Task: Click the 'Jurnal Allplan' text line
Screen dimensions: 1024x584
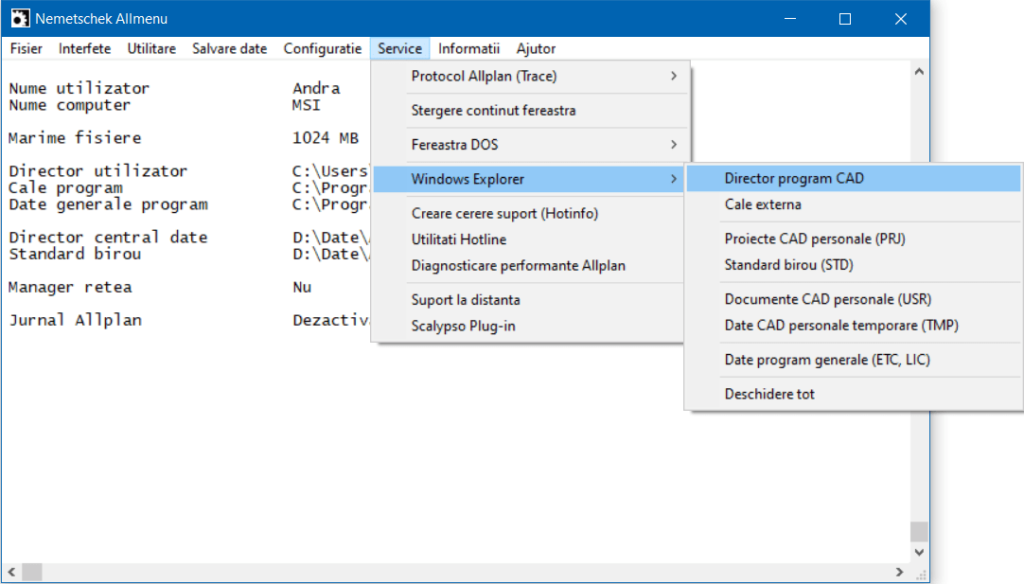Action: [74, 320]
